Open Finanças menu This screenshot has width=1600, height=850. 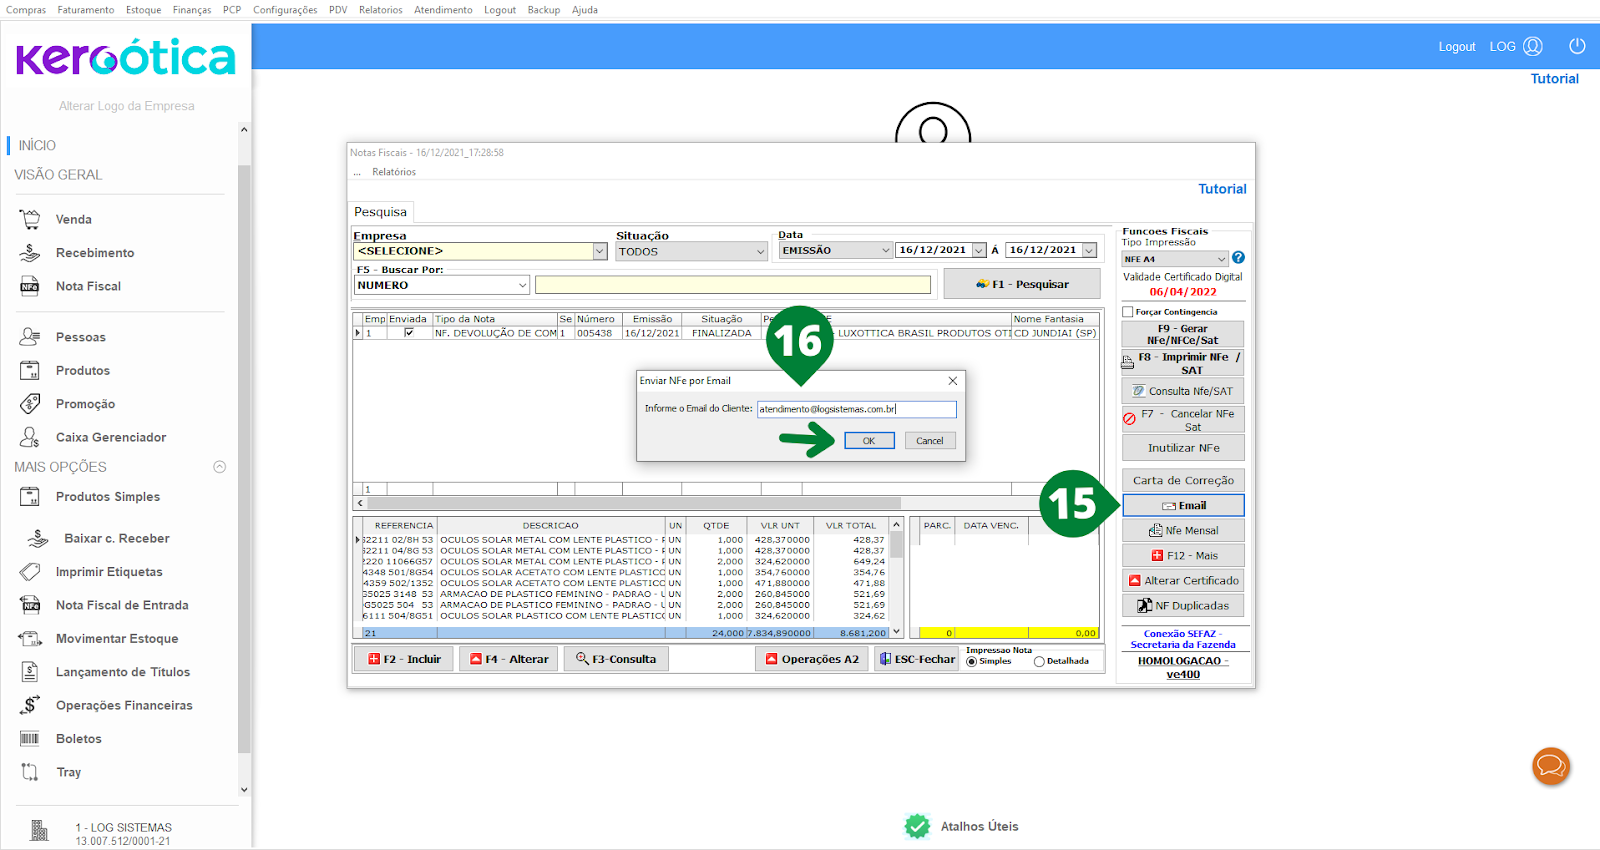(x=192, y=10)
